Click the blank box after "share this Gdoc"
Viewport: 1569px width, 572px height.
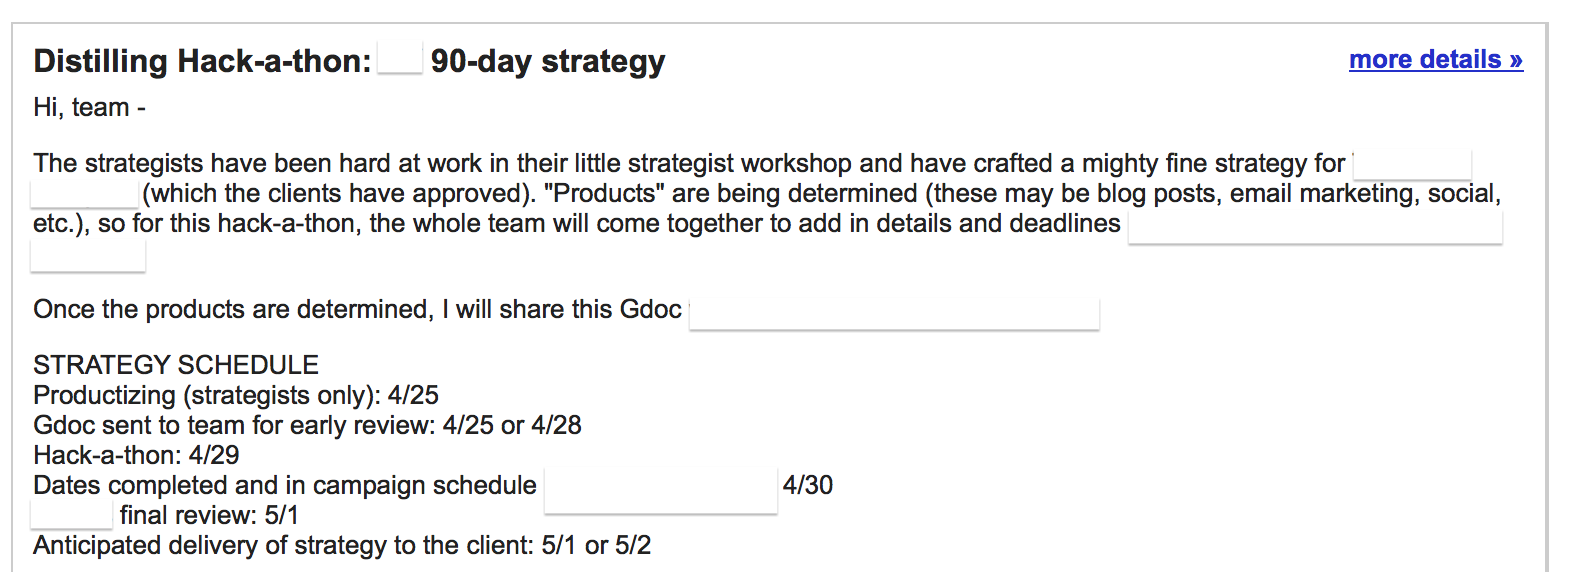coord(895,312)
